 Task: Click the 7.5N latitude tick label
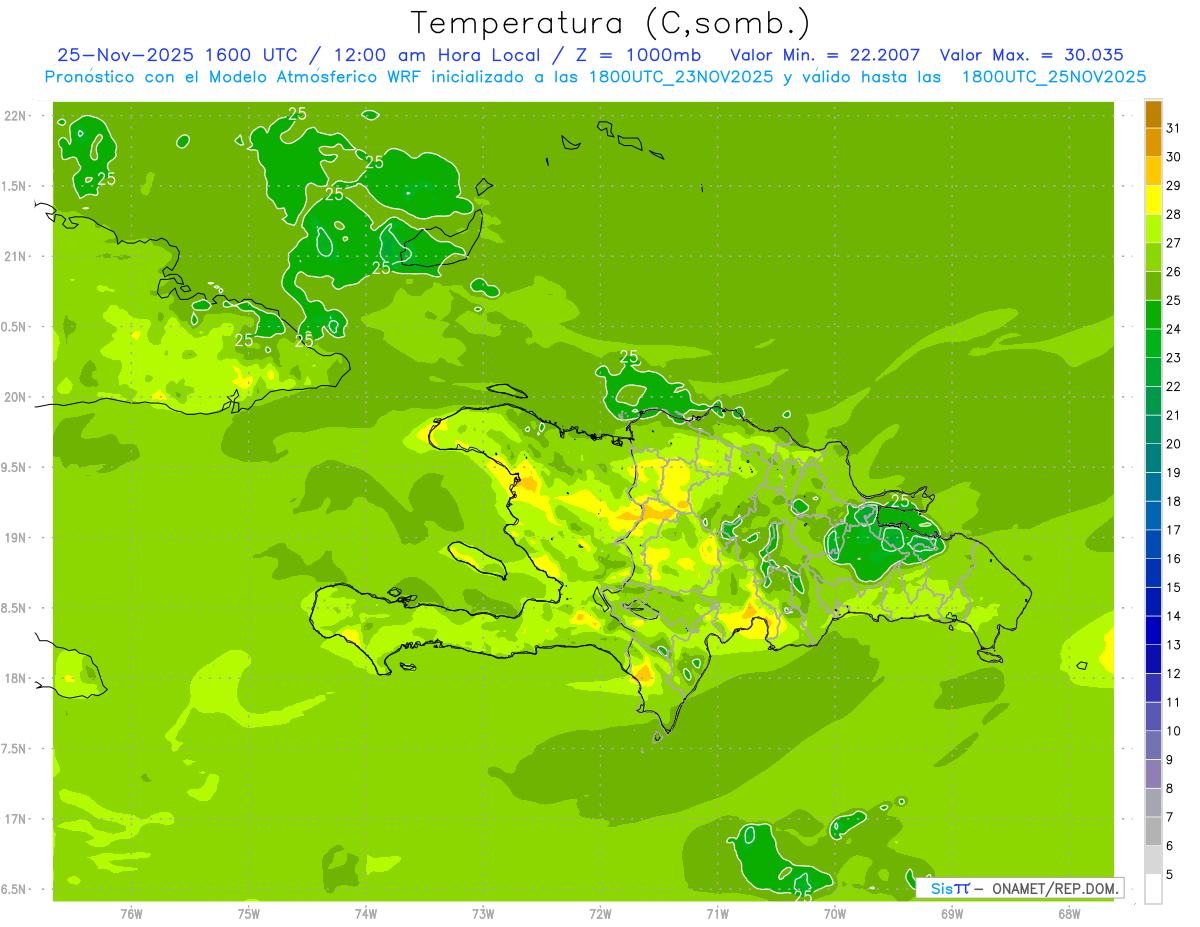click(15, 749)
